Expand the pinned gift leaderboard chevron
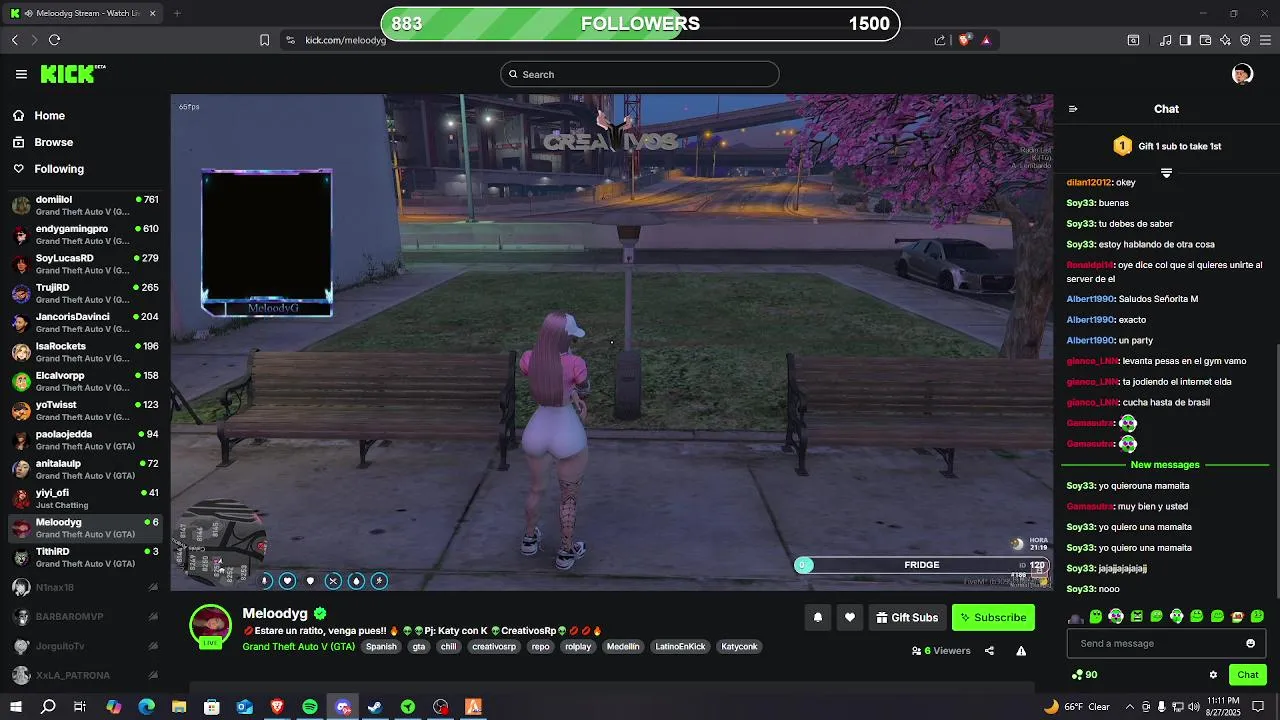The height and width of the screenshot is (720, 1280). [x=1166, y=174]
